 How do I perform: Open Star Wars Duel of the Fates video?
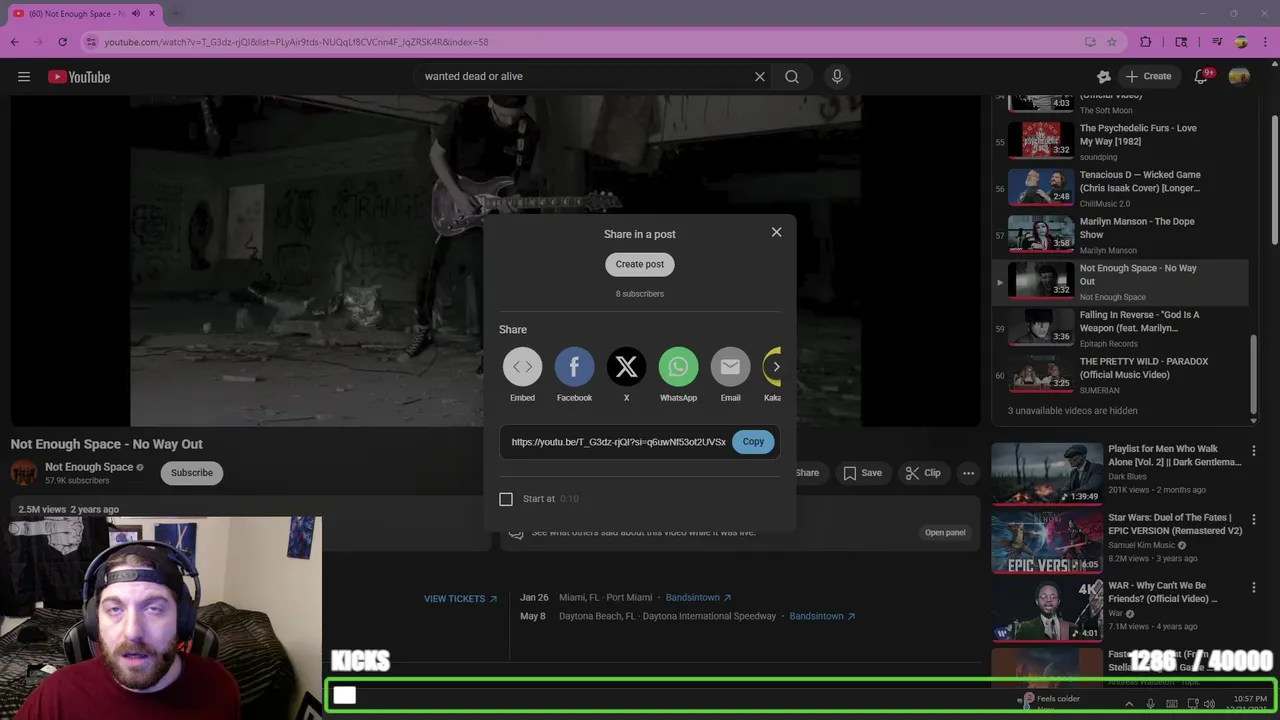(x=1175, y=524)
